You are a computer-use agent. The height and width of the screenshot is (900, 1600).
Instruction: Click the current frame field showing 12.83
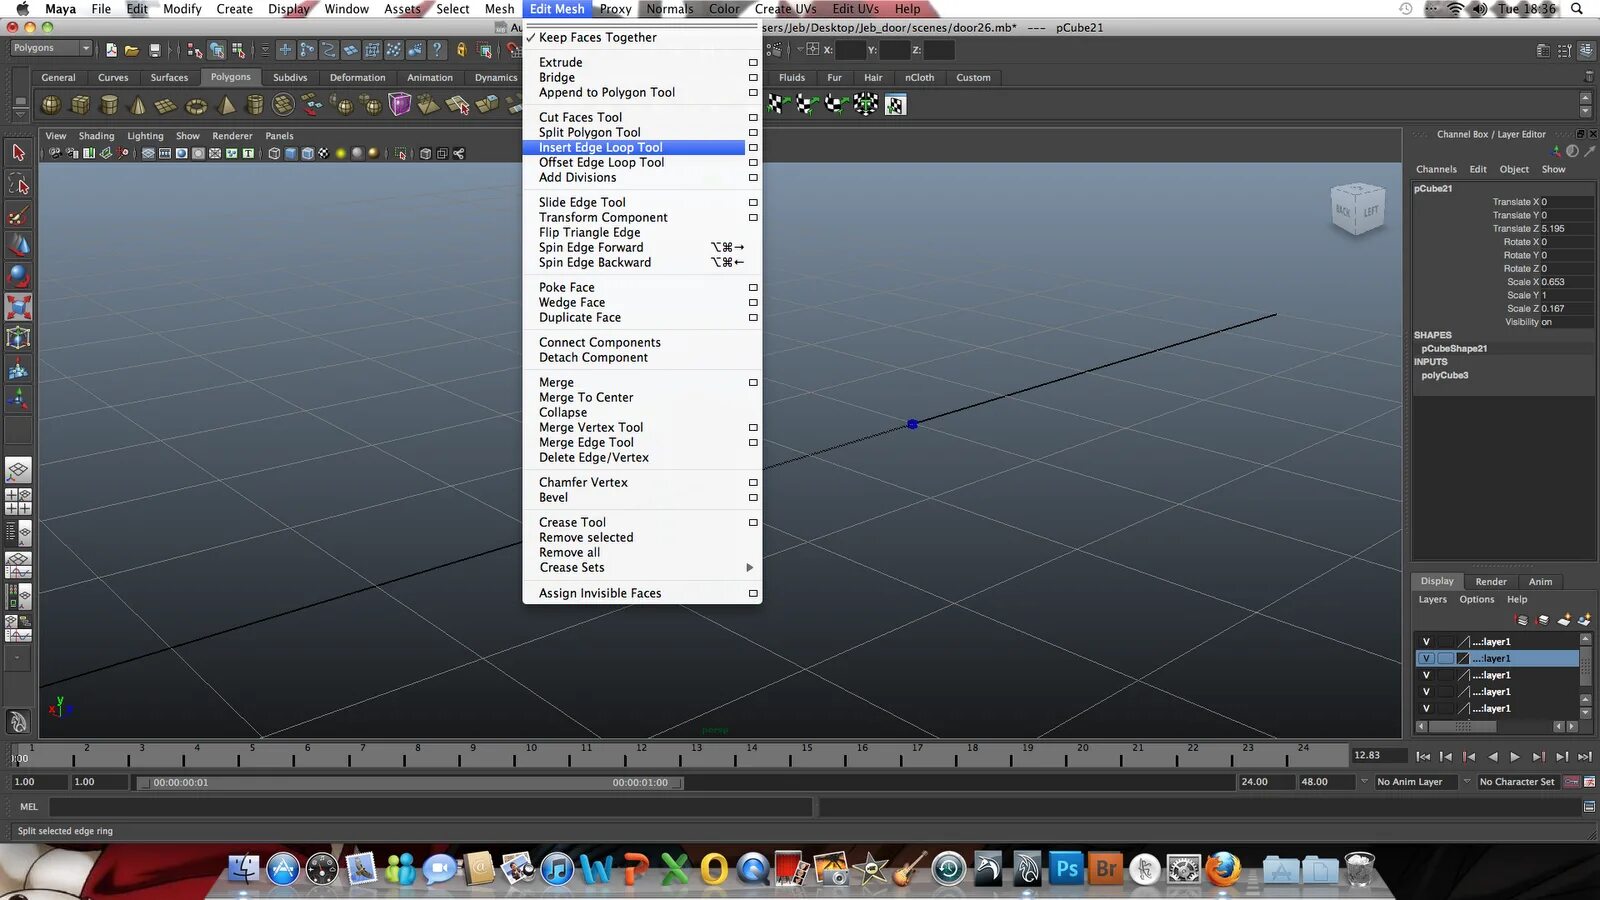(x=1379, y=756)
